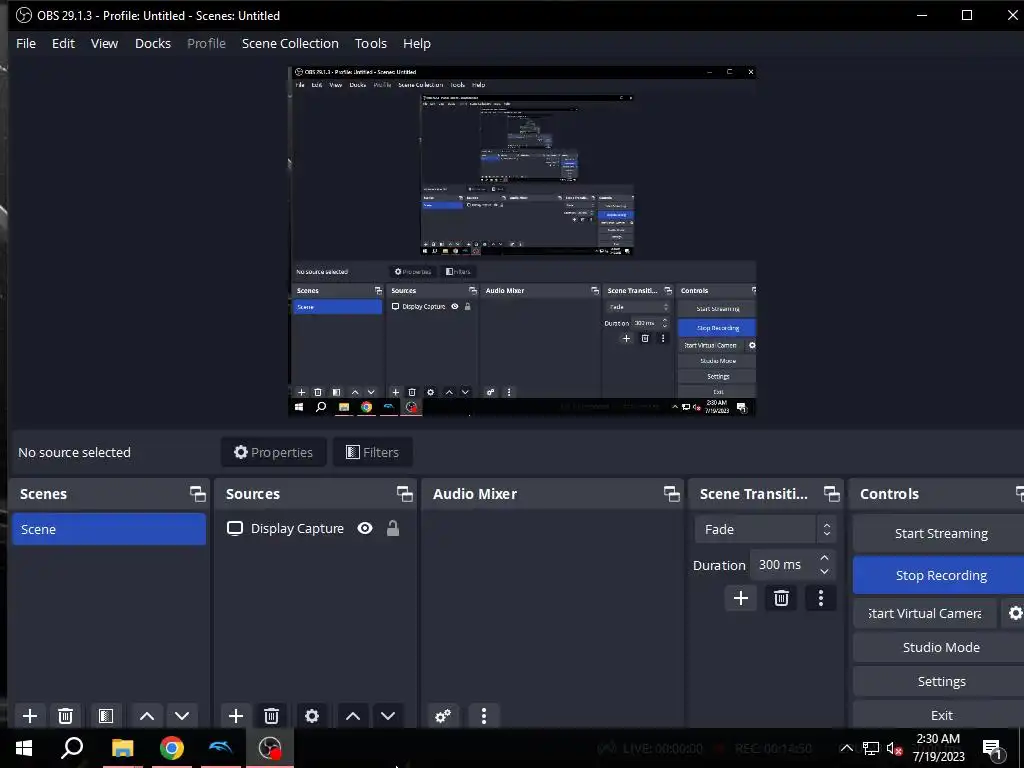This screenshot has height=768, width=1024.
Task: Show hidden system tray icons chevron
Action: (846, 748)
